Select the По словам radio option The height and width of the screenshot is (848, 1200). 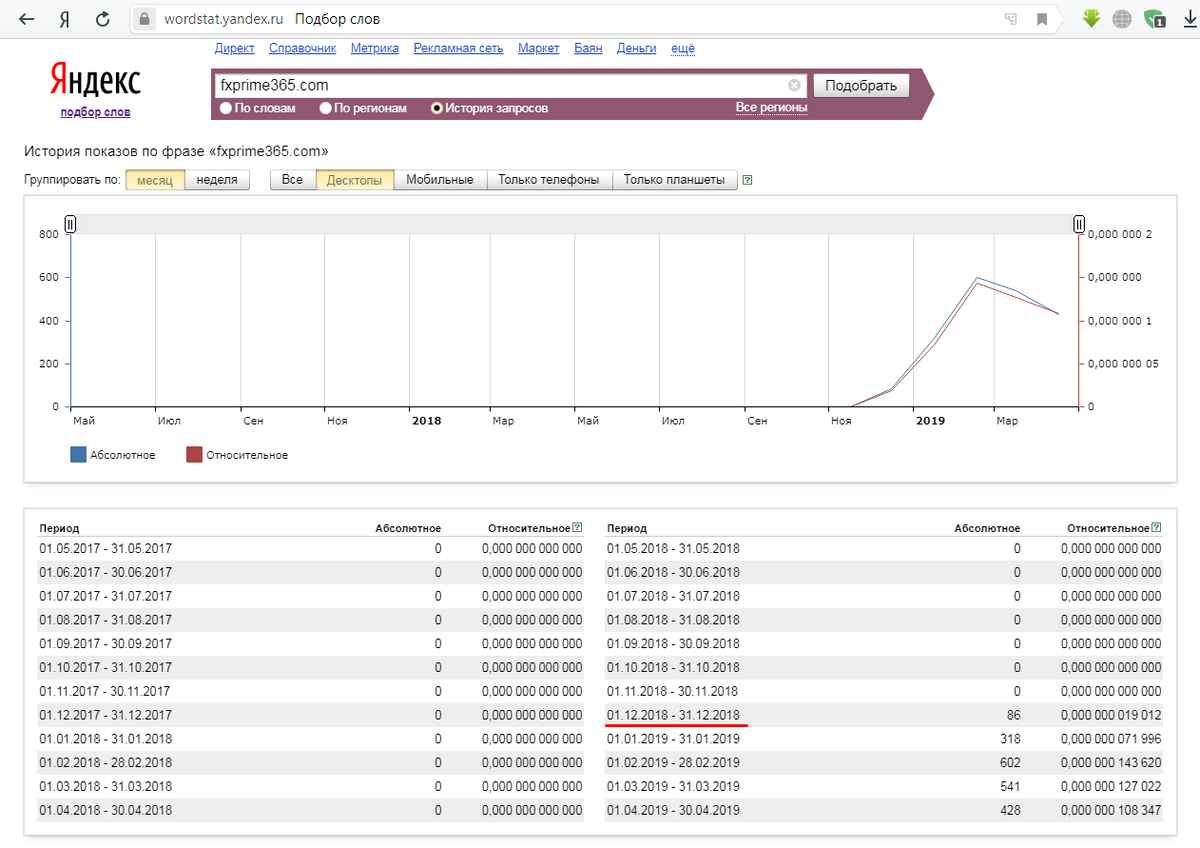pos(226,108)
